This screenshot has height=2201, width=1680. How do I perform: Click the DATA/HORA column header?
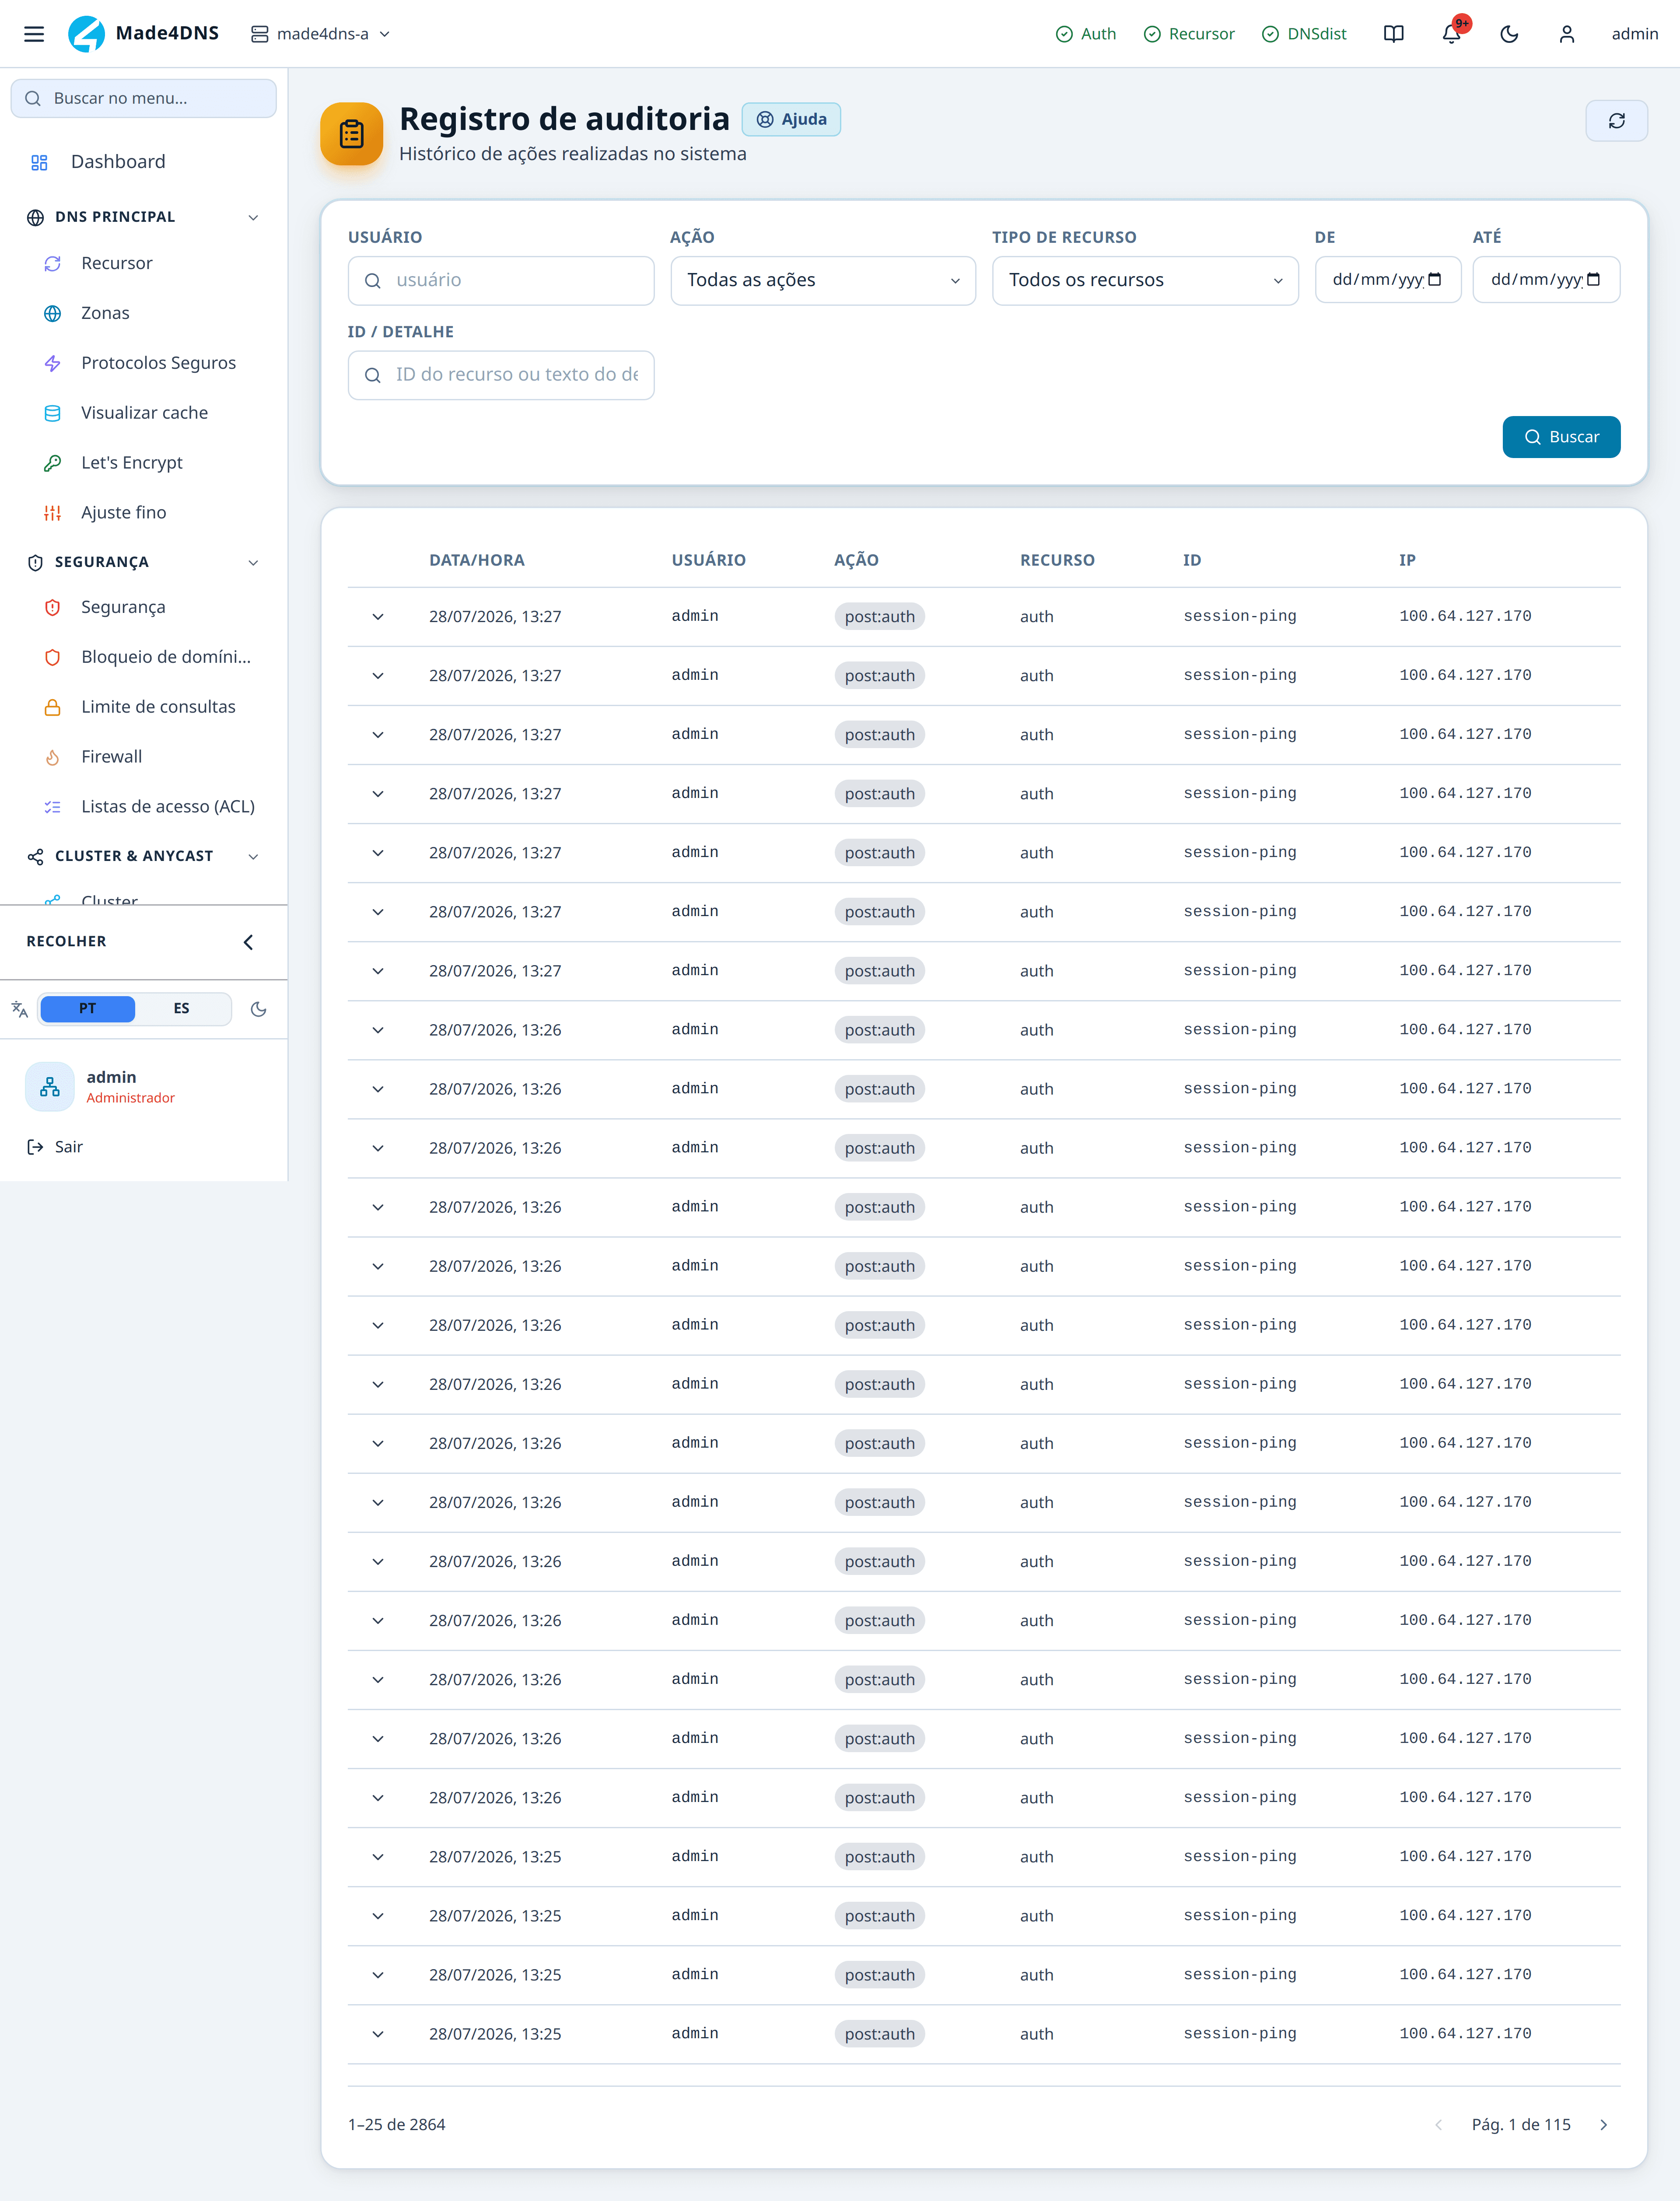click(x=477, y=560)
